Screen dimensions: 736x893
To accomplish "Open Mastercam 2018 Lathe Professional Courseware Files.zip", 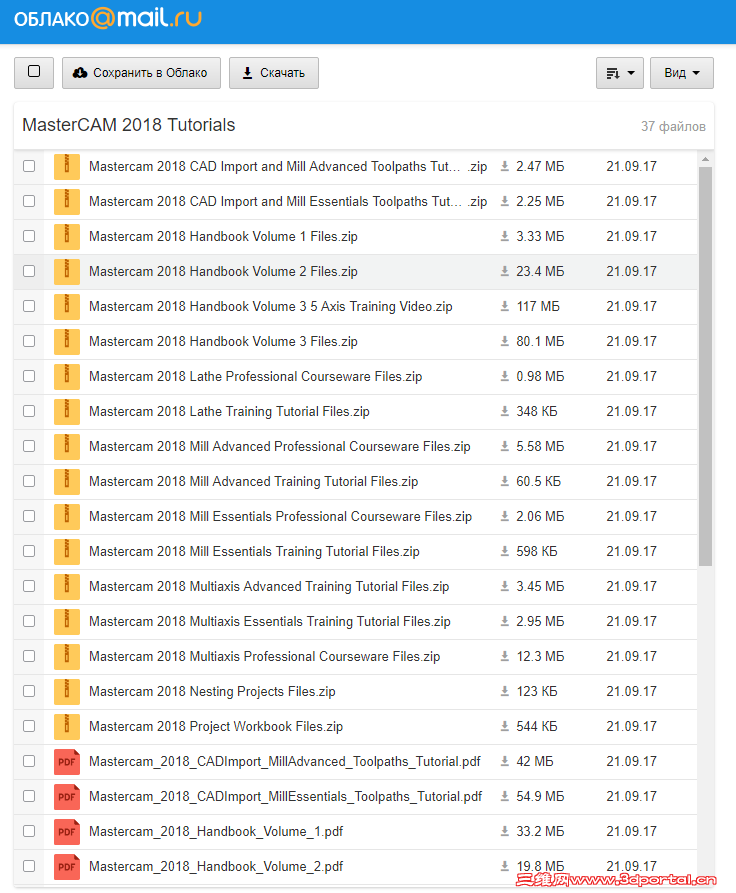I will (255, 376).
